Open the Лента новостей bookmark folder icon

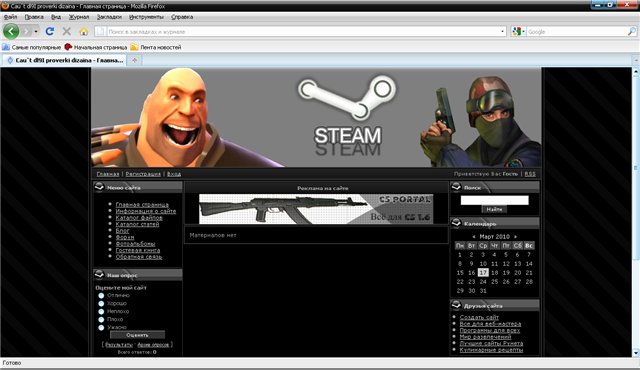(x=134, y=47)
